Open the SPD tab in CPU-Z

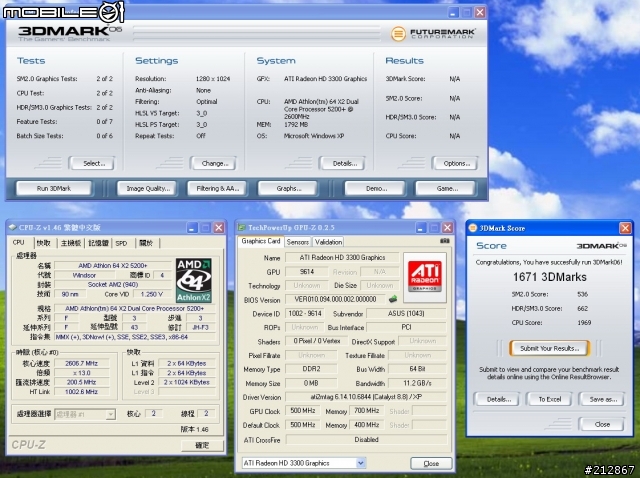[x=121, y=243]
